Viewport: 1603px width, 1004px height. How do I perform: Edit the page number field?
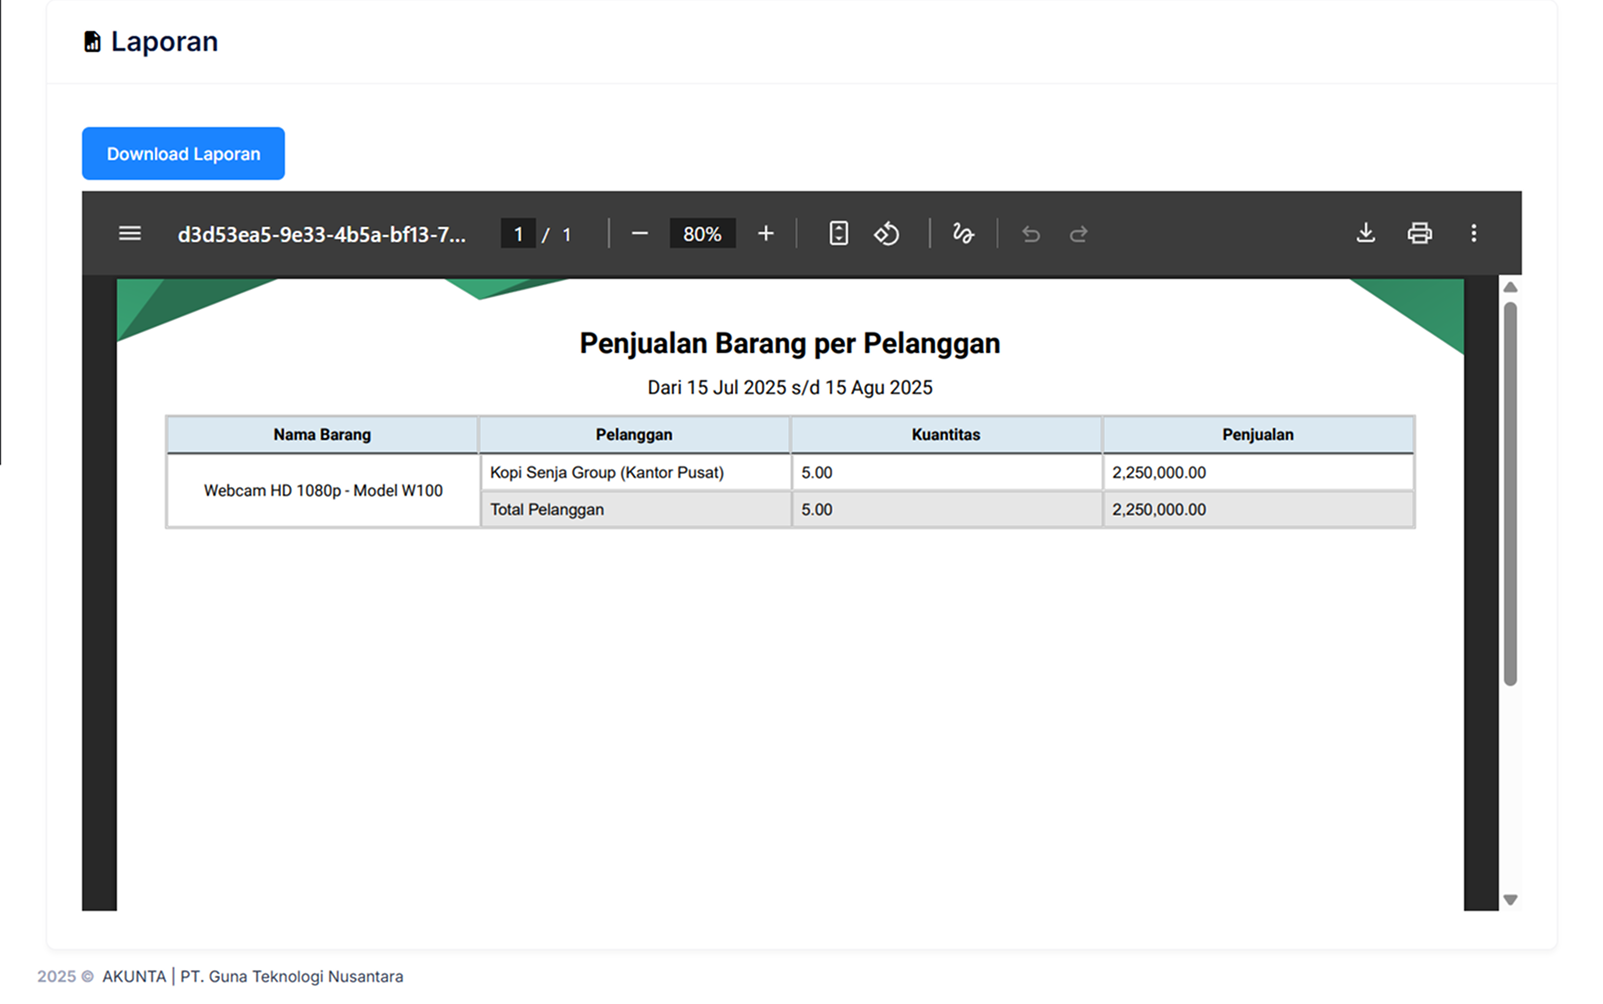519,233
